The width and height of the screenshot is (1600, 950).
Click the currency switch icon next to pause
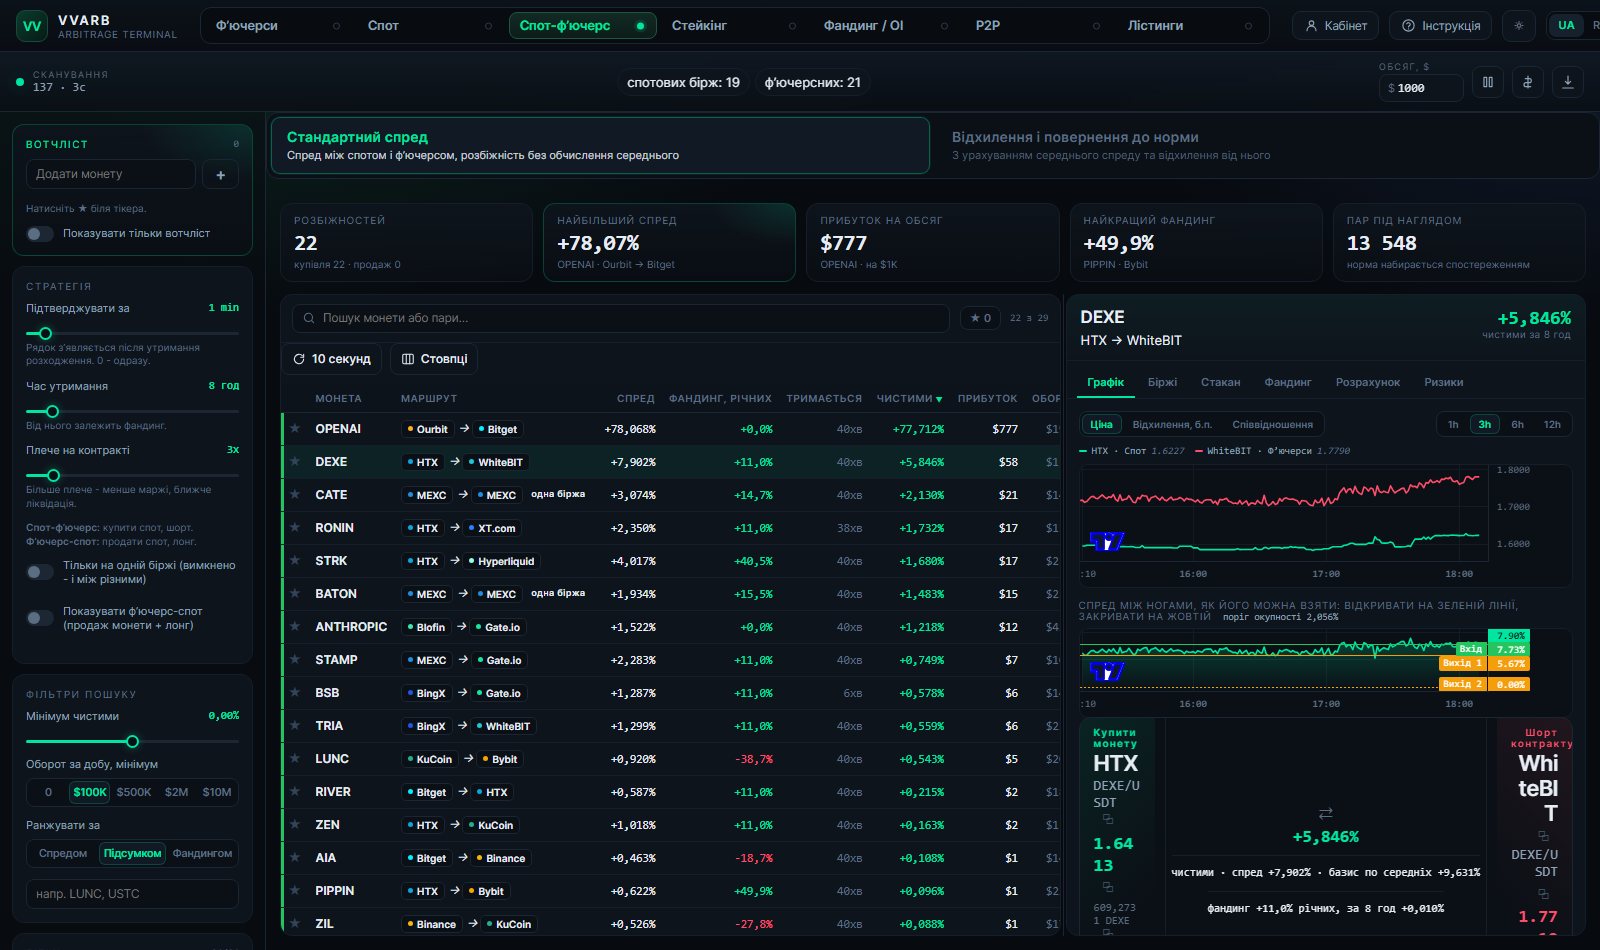[1527, 83]
